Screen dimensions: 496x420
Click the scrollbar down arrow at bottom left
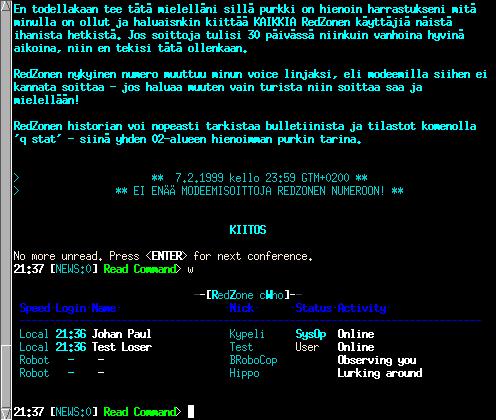click(x=6, y=414)
